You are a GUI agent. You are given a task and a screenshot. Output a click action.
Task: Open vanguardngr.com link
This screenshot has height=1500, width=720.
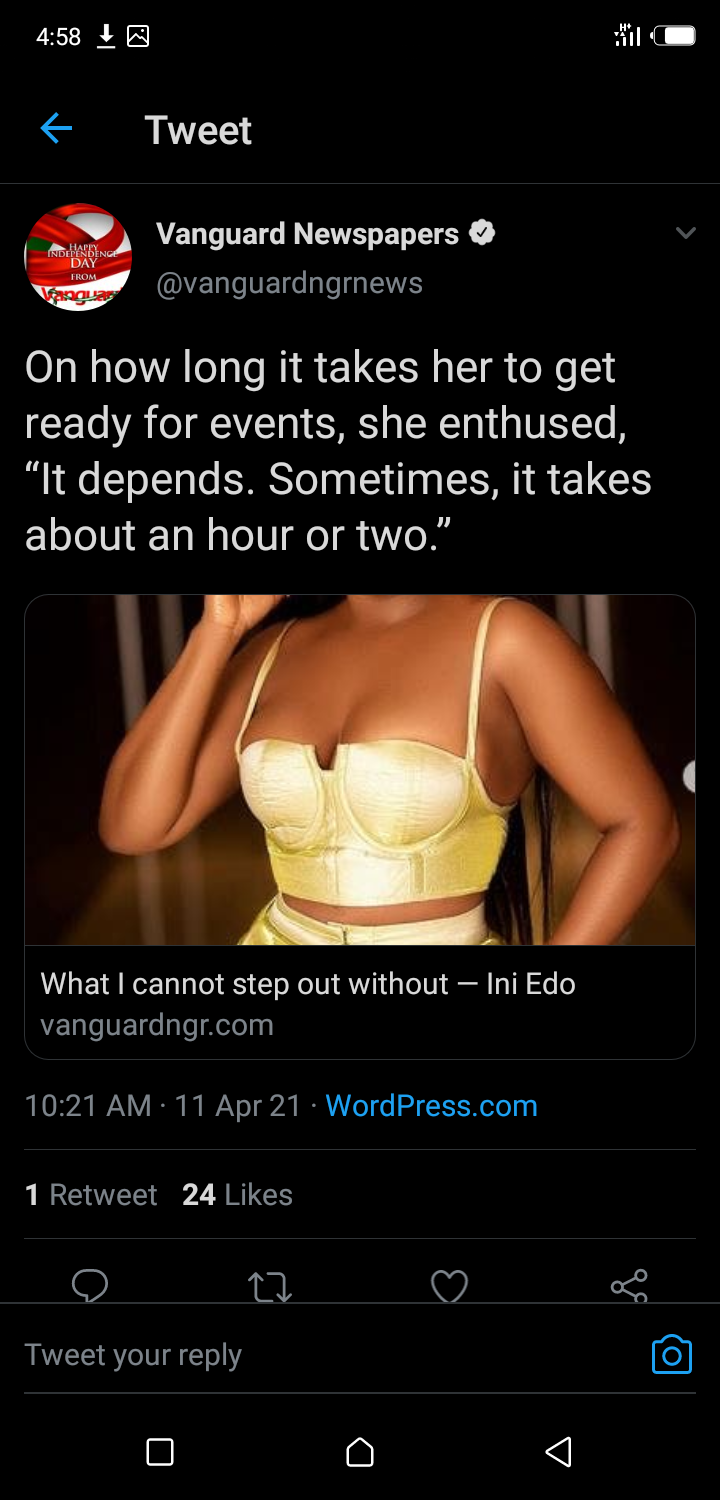[x=157, y=1025]
